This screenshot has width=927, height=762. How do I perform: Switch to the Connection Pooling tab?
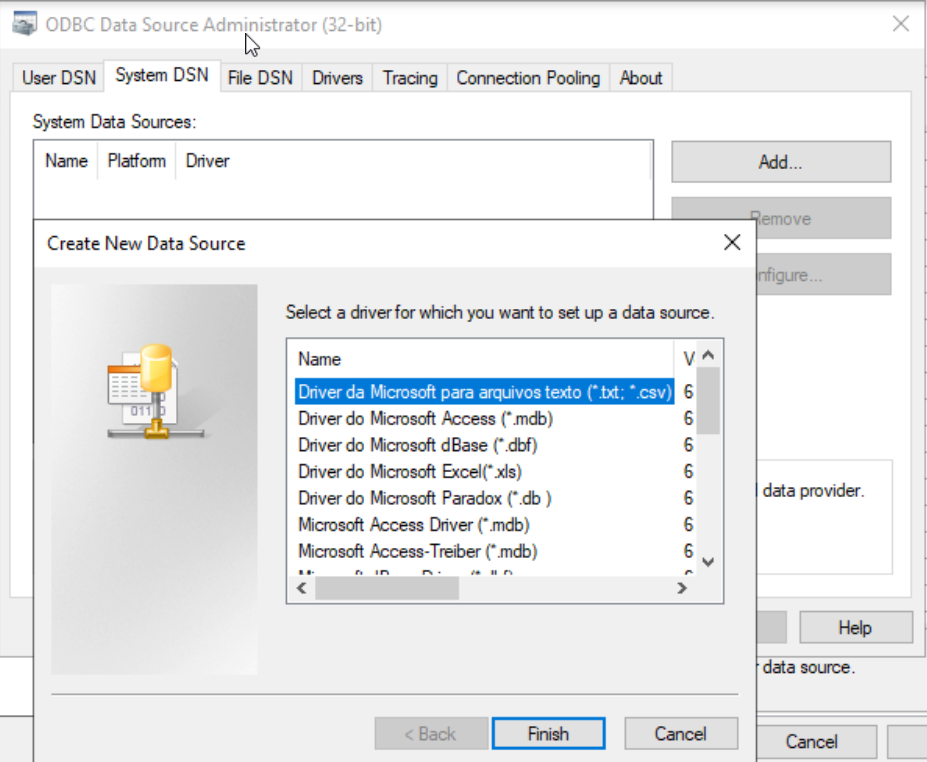528,77
